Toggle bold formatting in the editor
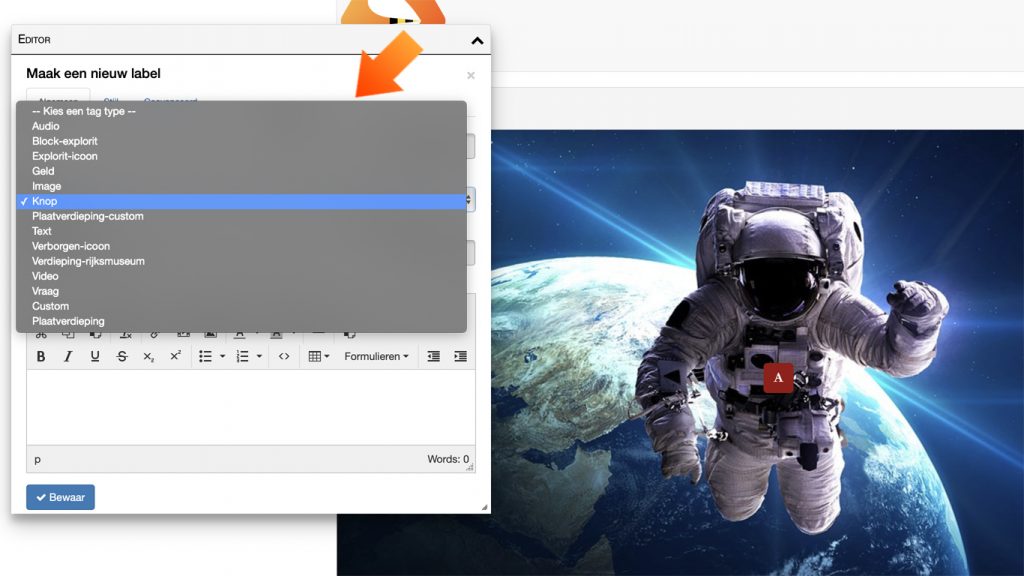Image resolution: width=1024 pixels, height=576 pixels. point(40,356)
